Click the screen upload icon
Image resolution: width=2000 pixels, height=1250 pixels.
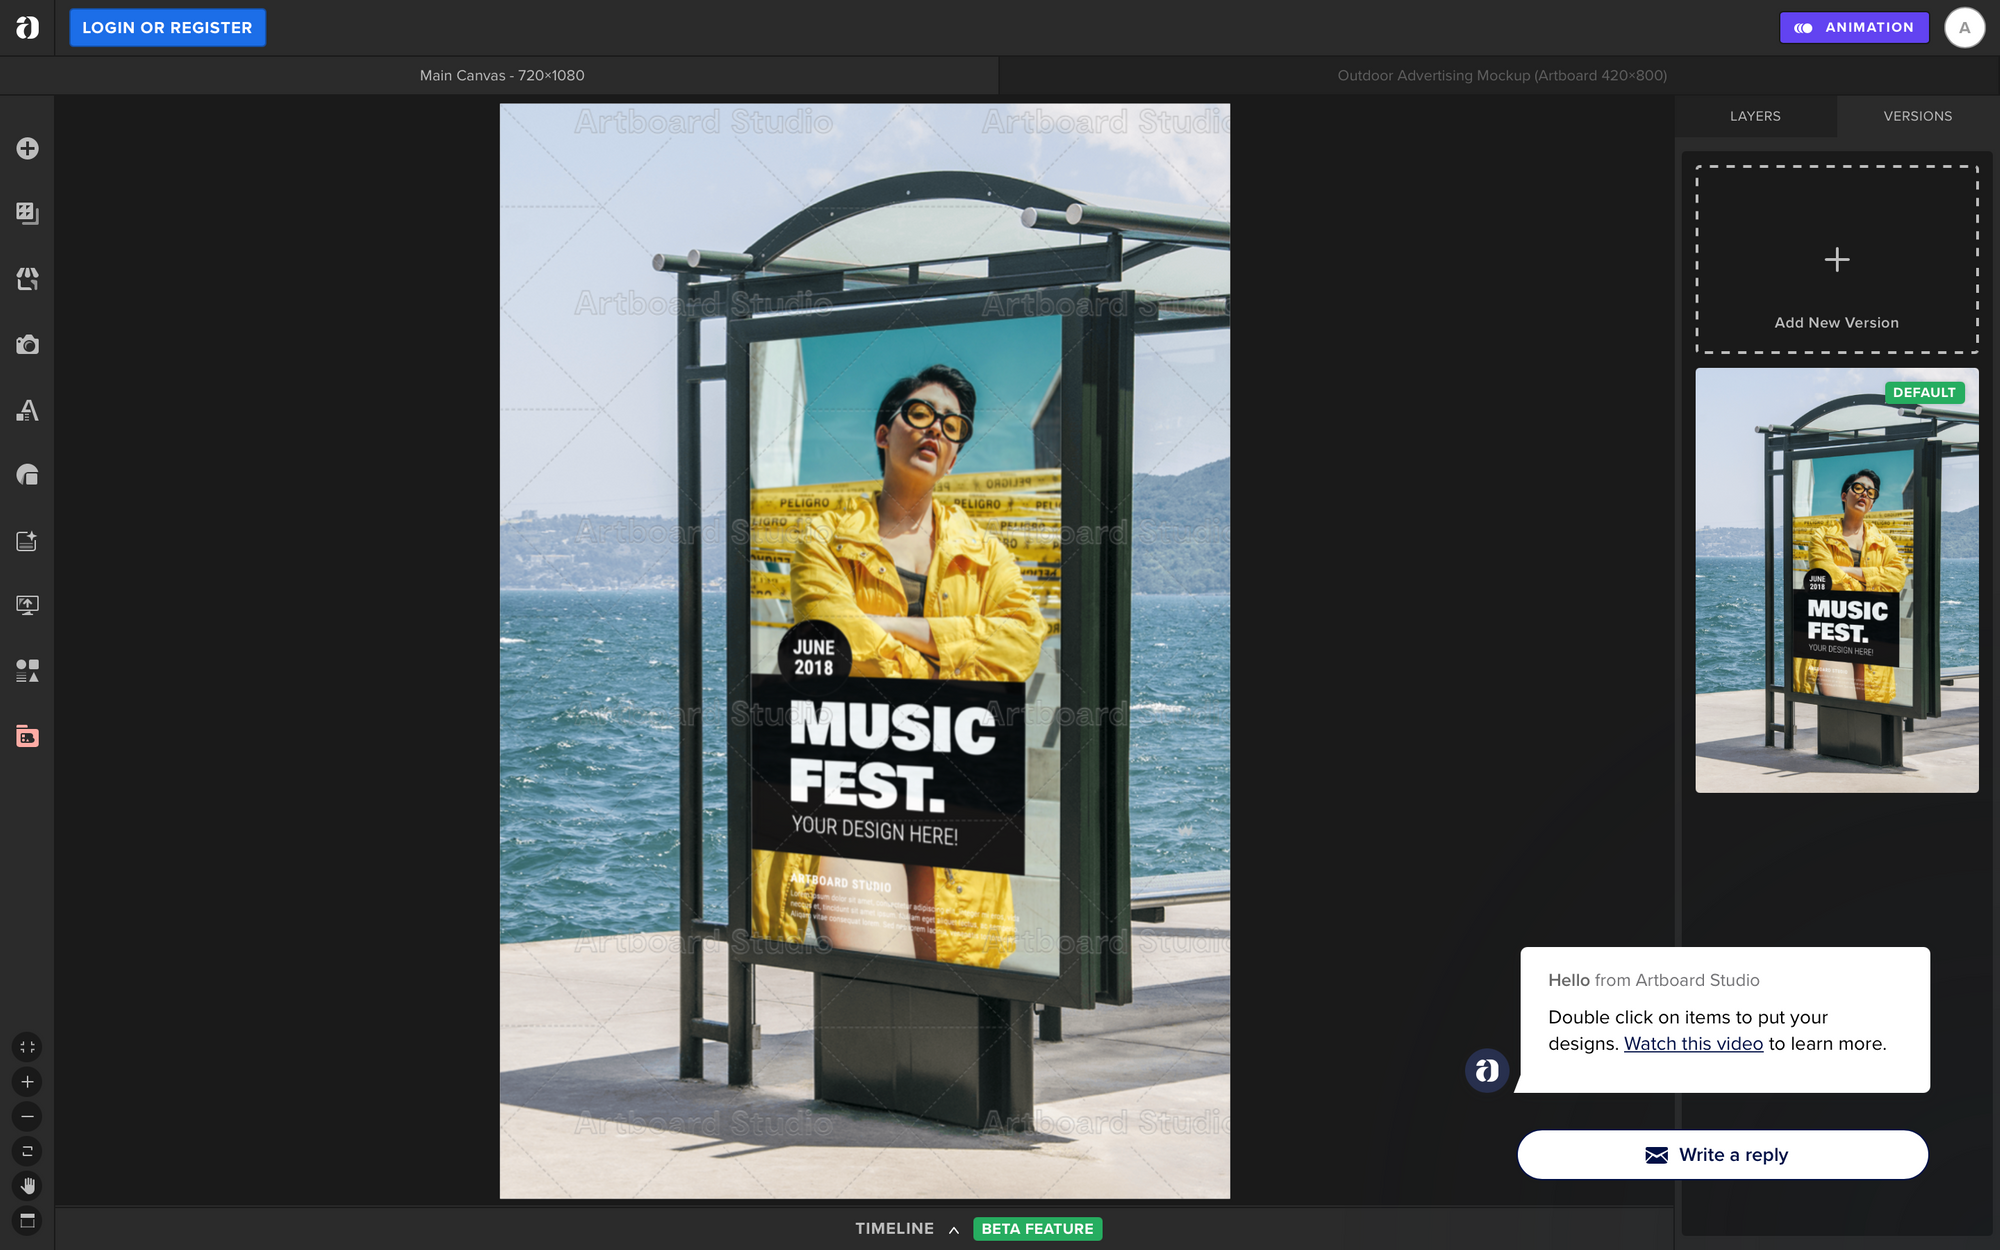click(x=27, y=605)
